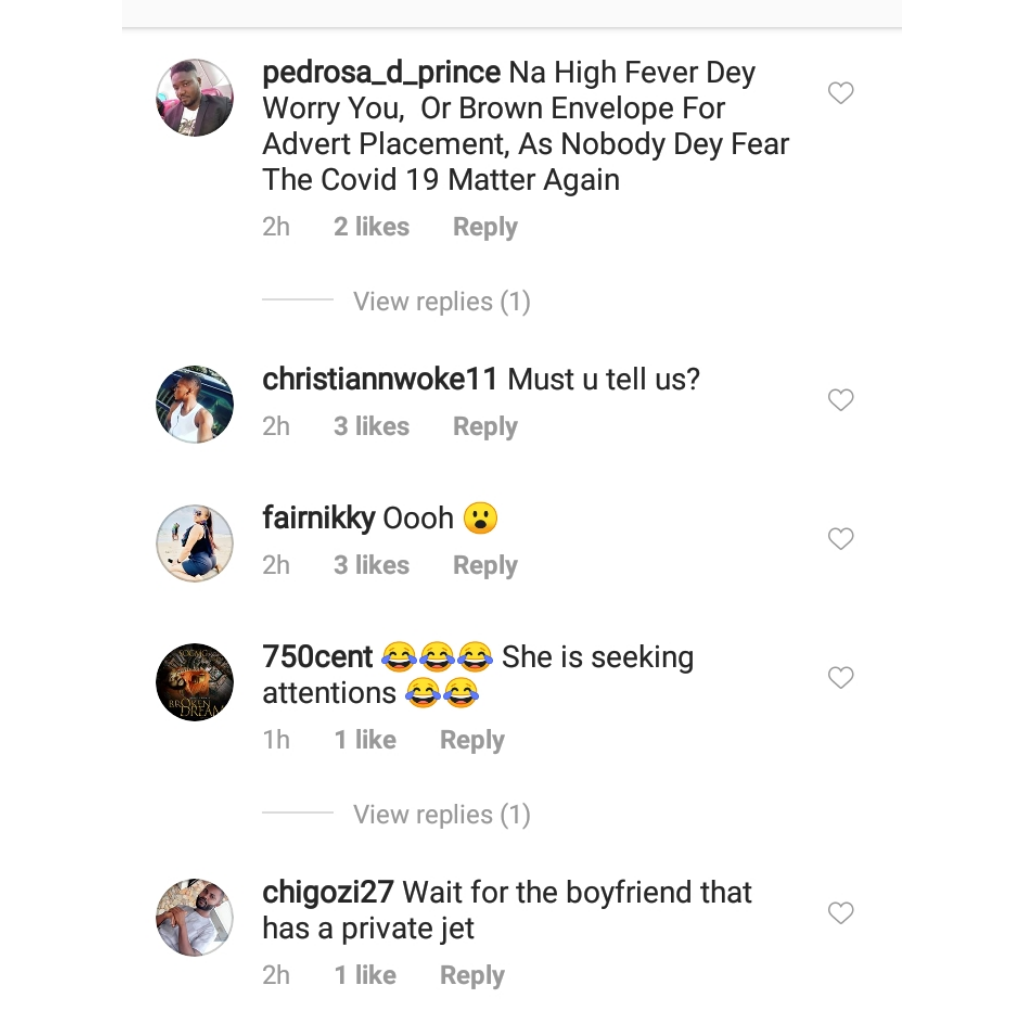
Task: Tap heart on christiannwoke11's comment
Action: 841,400
